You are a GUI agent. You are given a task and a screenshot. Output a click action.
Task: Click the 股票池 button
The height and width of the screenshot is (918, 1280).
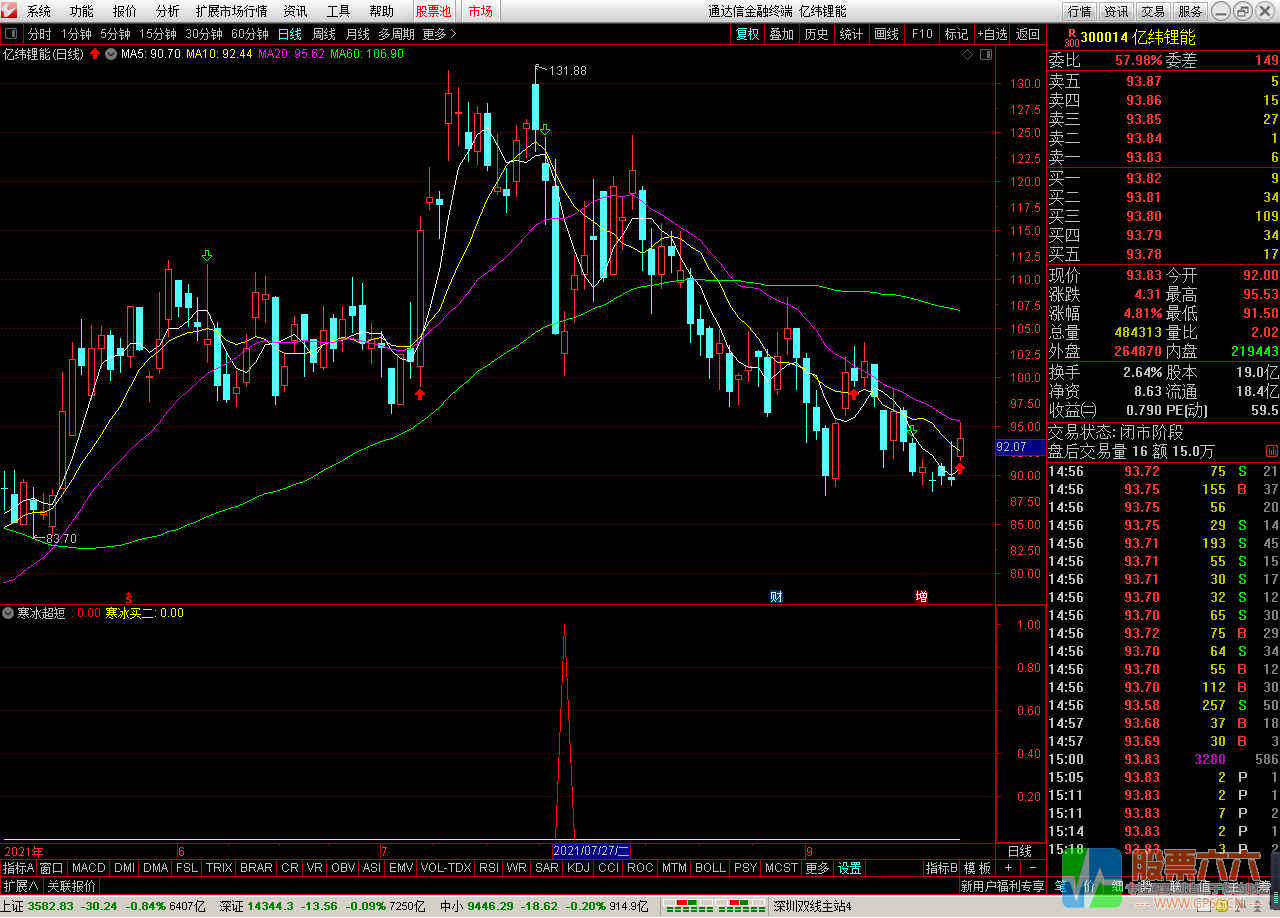coord(434,12)
